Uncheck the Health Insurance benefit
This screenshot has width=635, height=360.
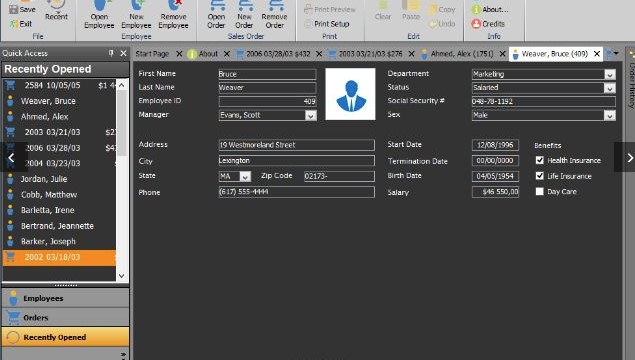pos(539,160)
